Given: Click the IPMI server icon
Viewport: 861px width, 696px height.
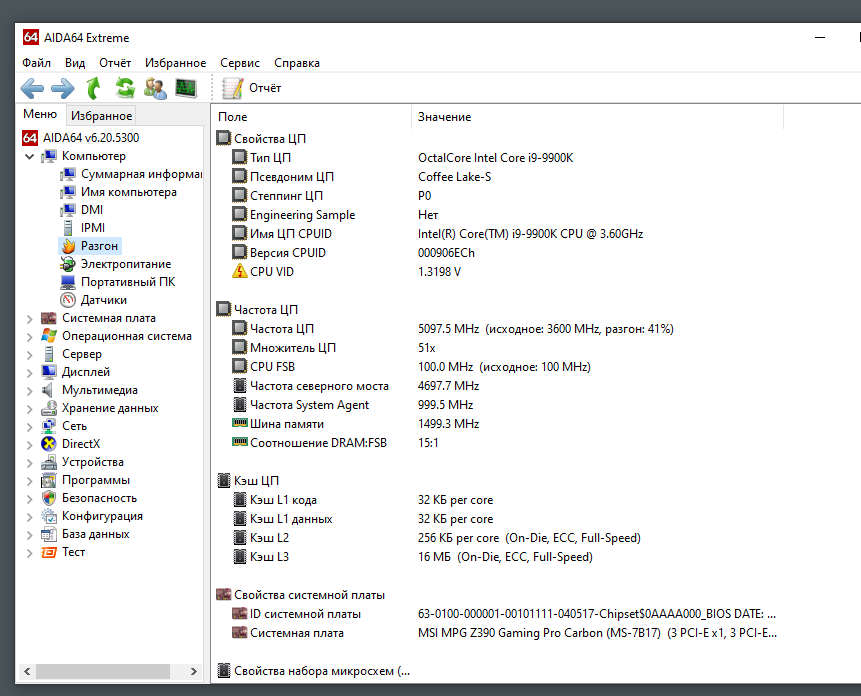Looking at the screenshot, I should [x=68, y=228].
